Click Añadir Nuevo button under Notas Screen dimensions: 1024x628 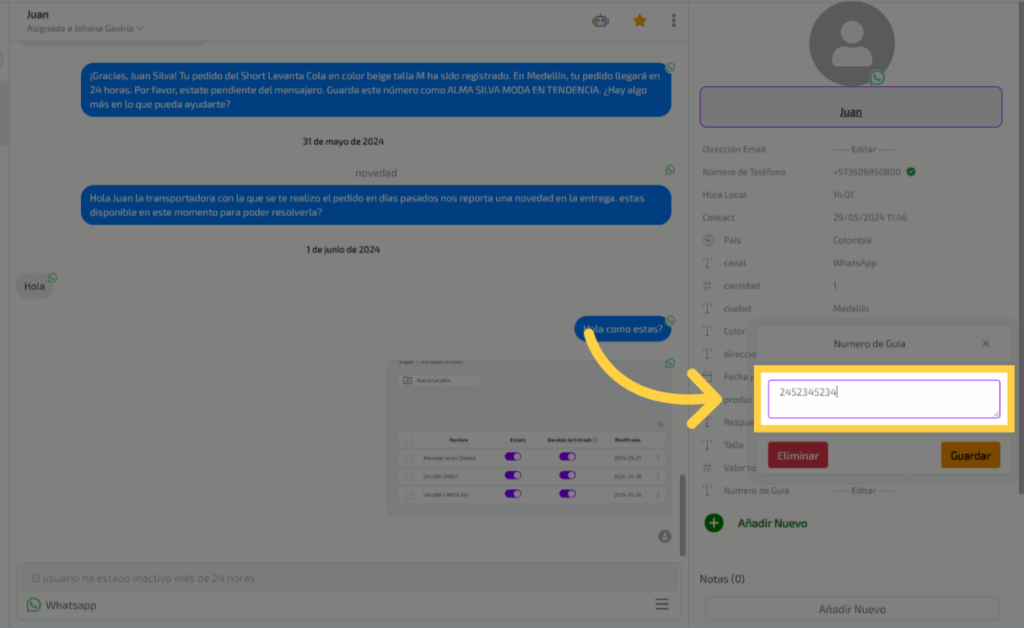(x=852, y=609)
